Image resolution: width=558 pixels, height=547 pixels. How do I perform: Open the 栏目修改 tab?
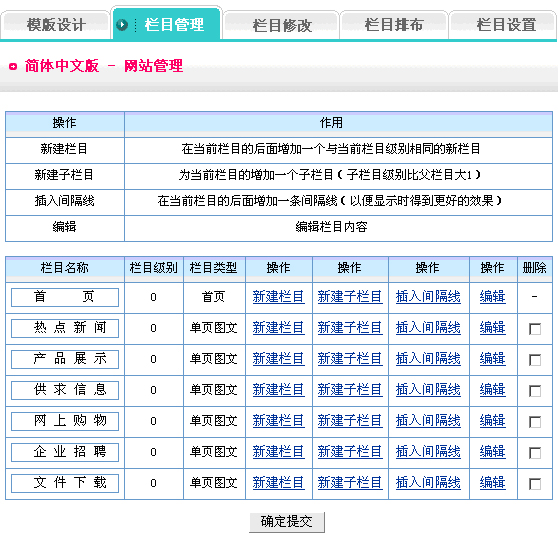pos(281,25)
